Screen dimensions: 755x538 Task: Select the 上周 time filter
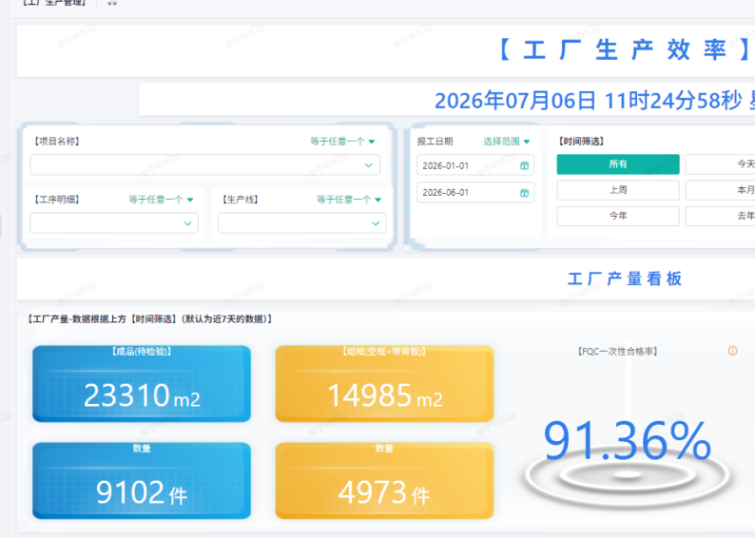point(618,190)
